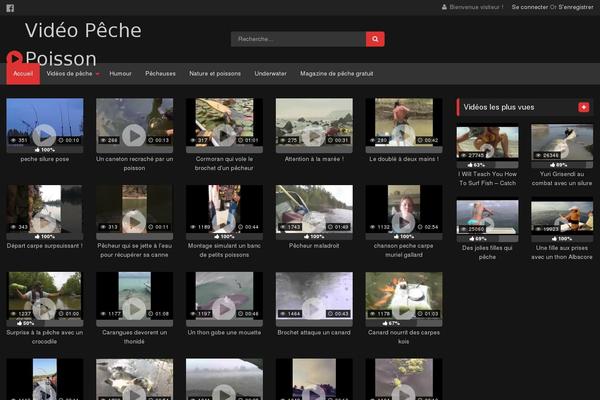Click the red search magnifier button
The image size is (600, 400).
coord(375,39)
